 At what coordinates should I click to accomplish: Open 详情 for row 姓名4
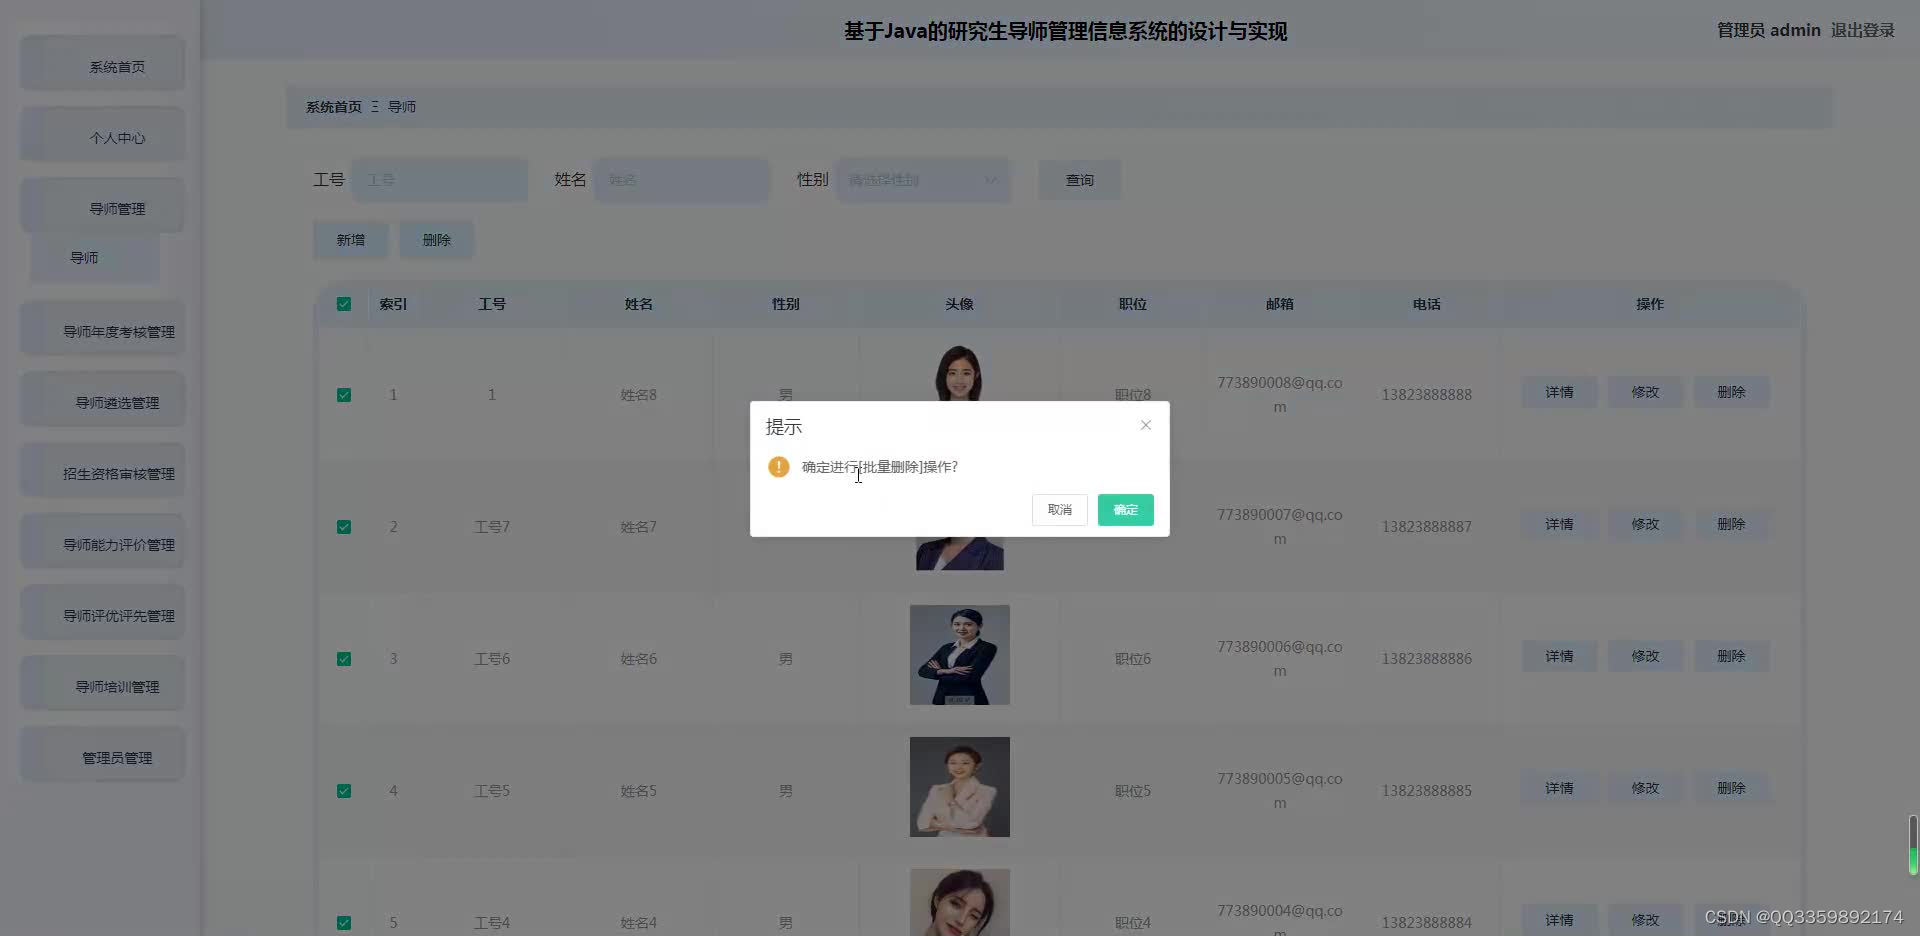coord(1559,920)
